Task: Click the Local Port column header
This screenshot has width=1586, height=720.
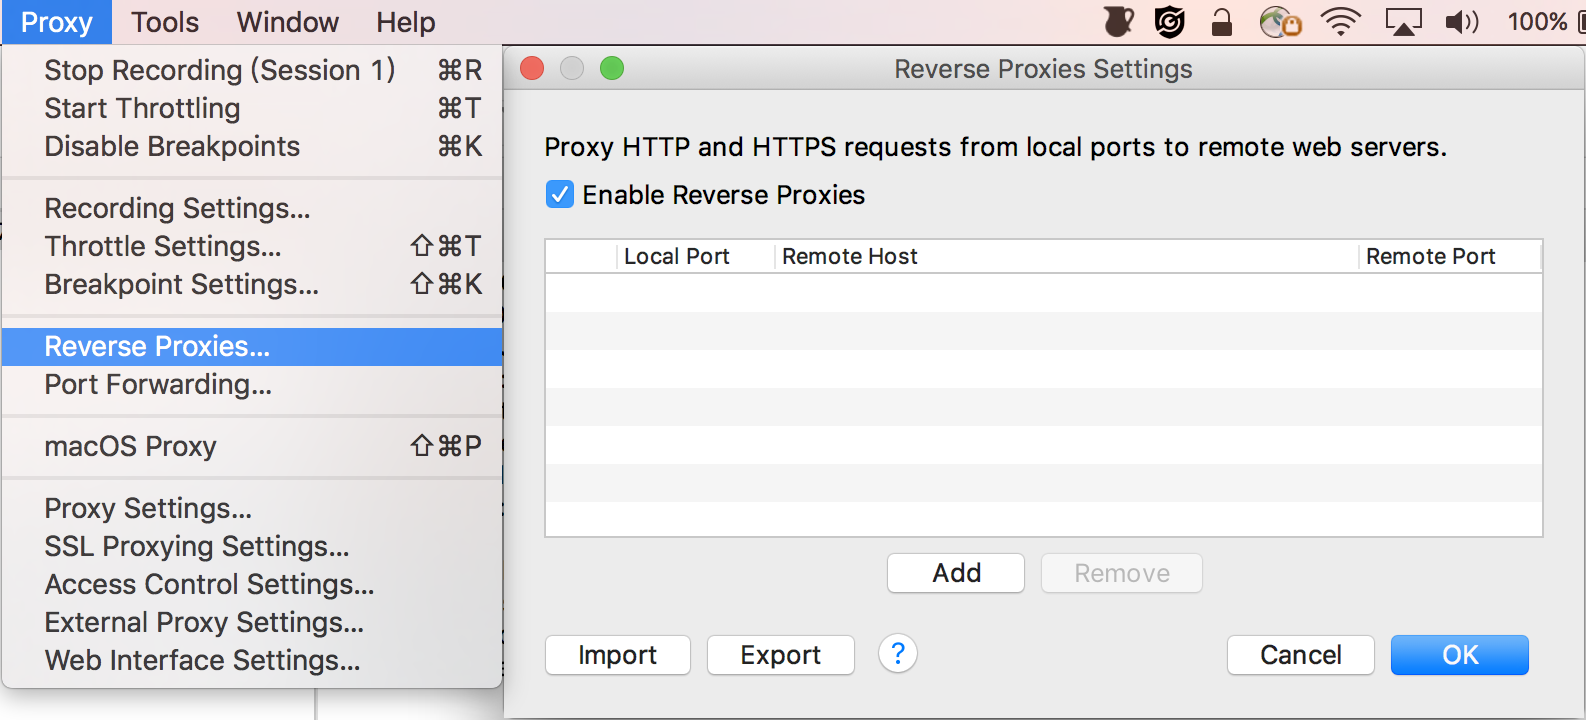Action: tap(696, 256)
